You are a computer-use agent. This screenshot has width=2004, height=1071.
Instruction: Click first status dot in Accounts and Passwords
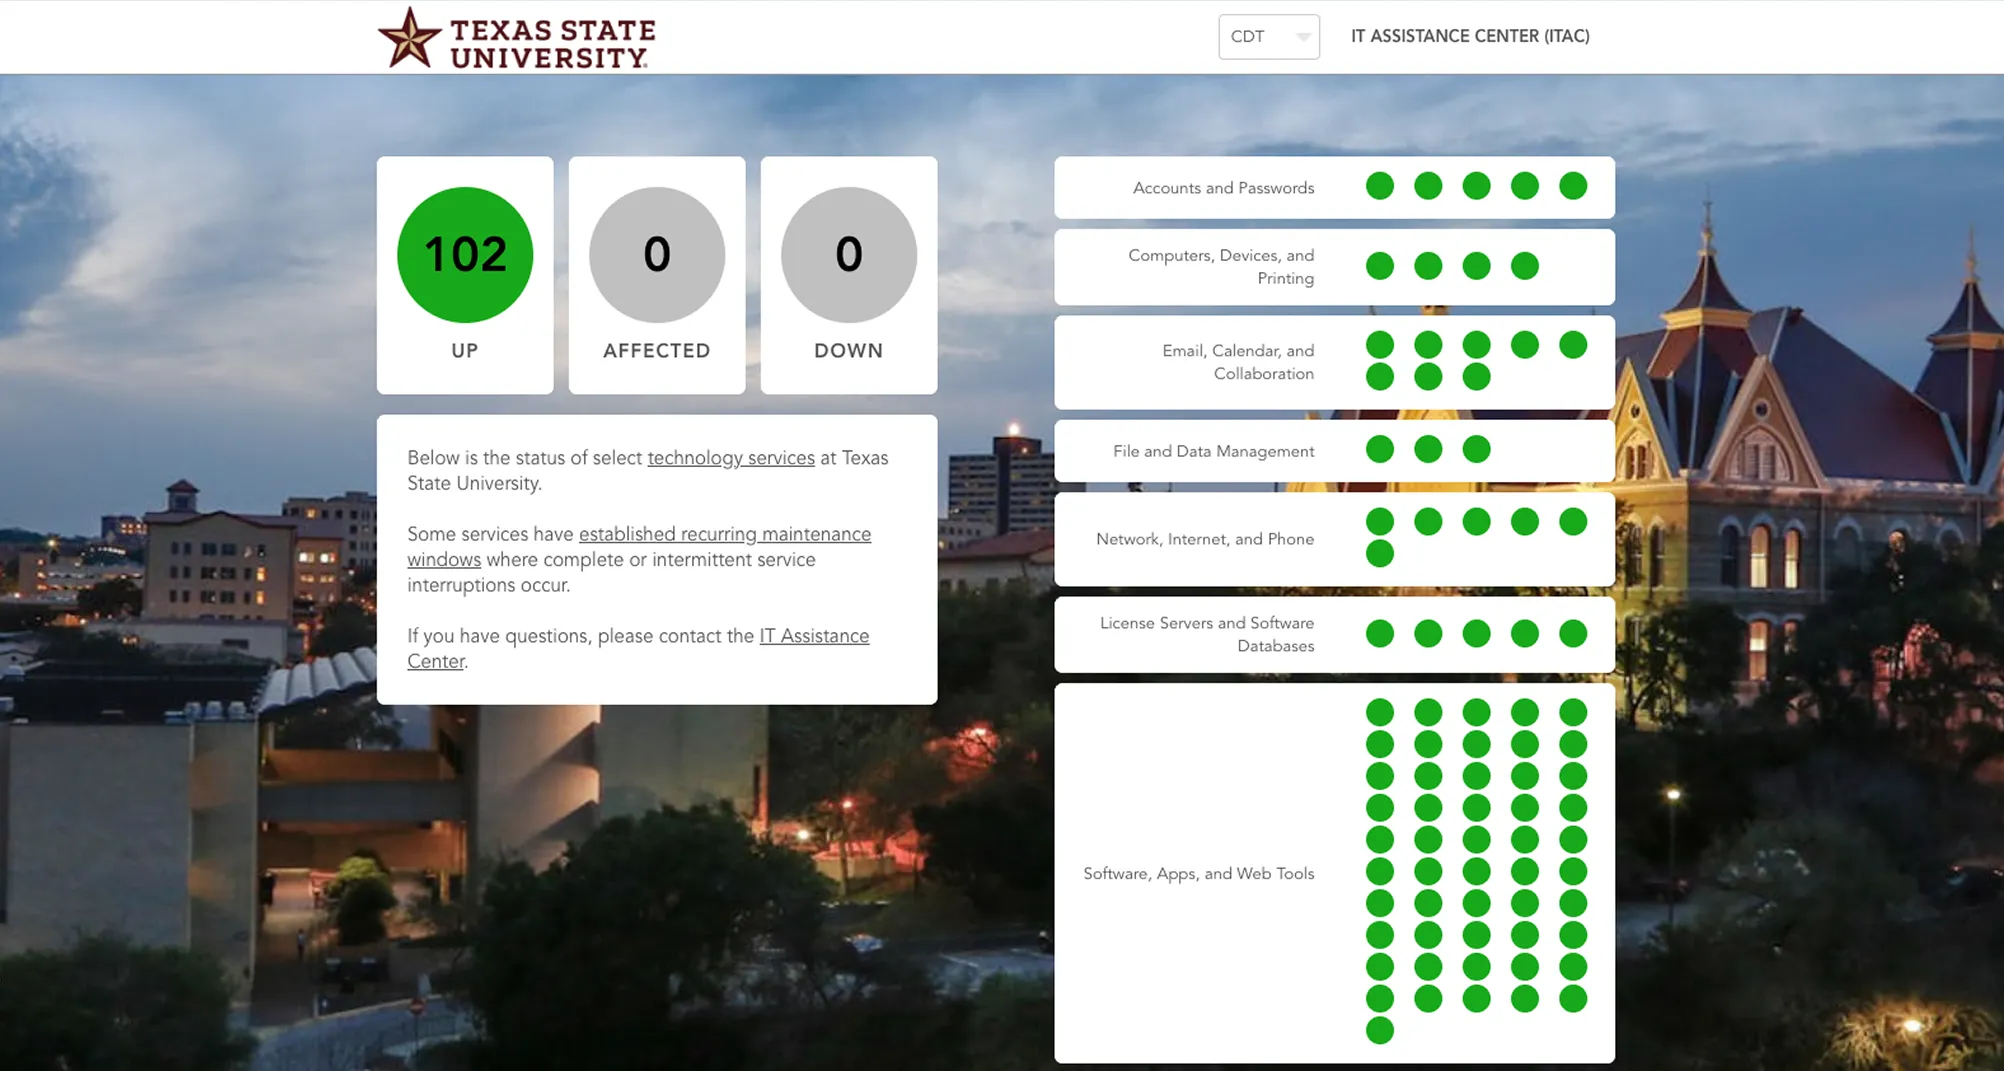(1380, 186)
